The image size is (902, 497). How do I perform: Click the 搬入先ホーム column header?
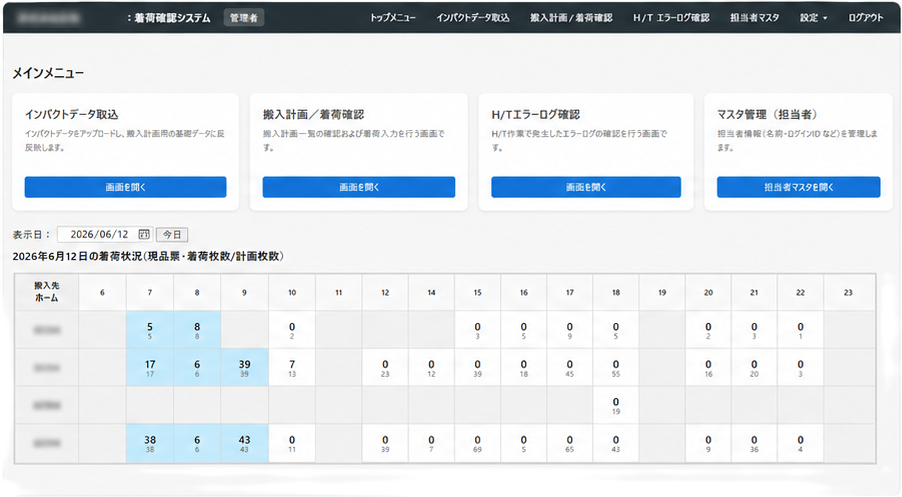pyautogui.click(x=47, y=292)
